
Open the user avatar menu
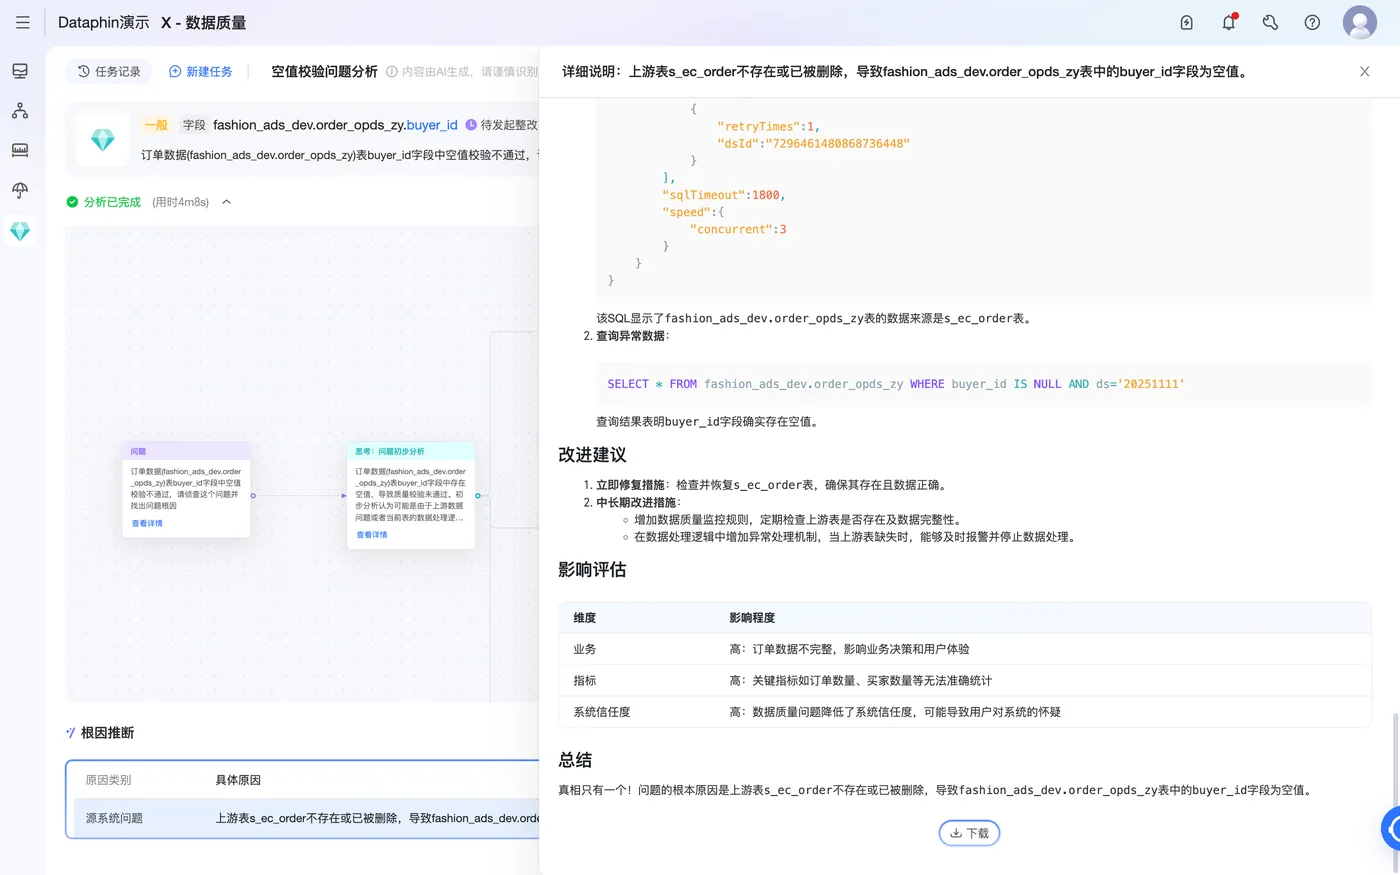1359,22
